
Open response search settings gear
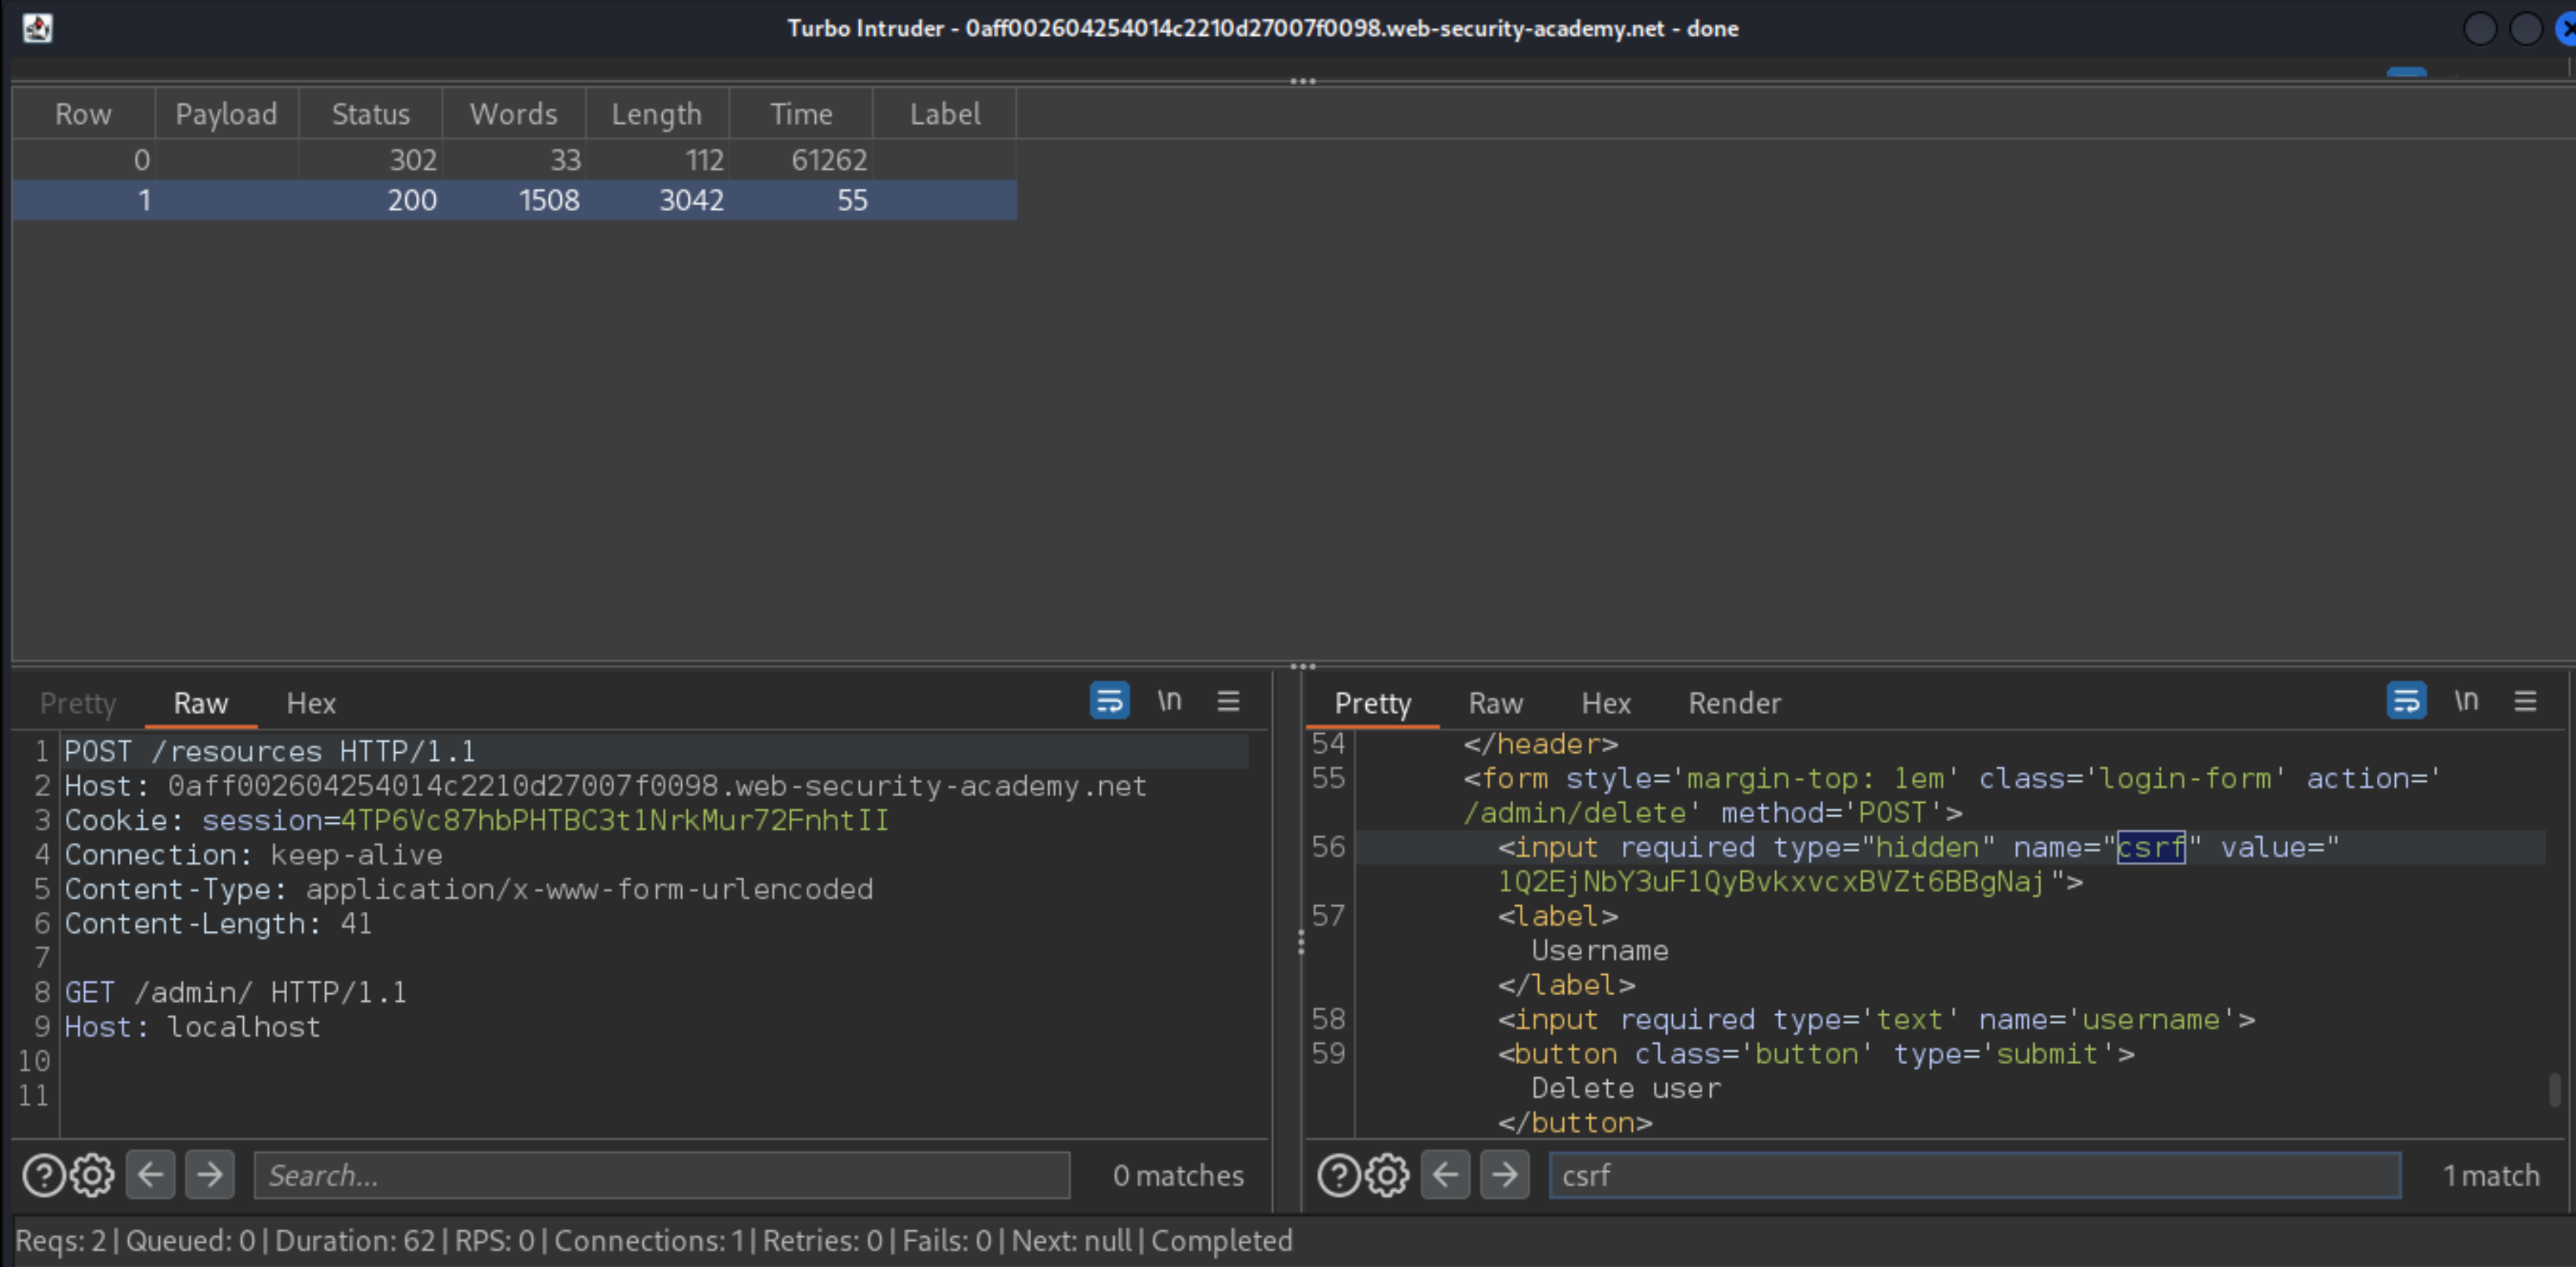[1387, 1175]
